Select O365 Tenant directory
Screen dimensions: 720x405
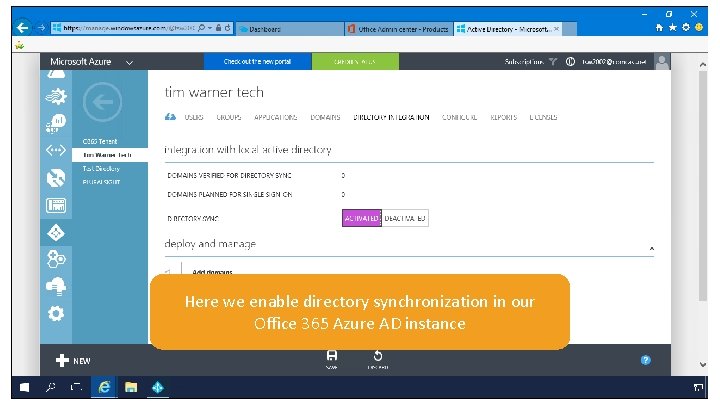100,141
